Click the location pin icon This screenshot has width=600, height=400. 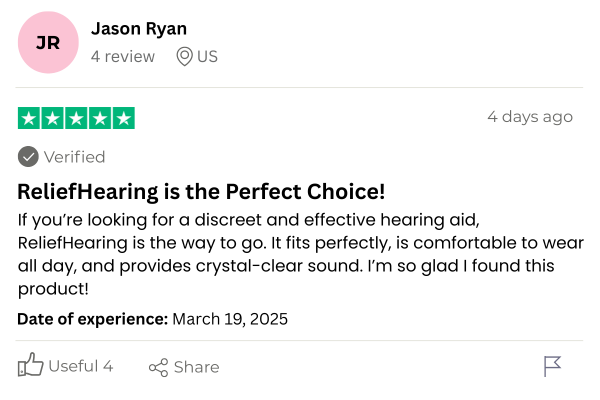(184, 56)
